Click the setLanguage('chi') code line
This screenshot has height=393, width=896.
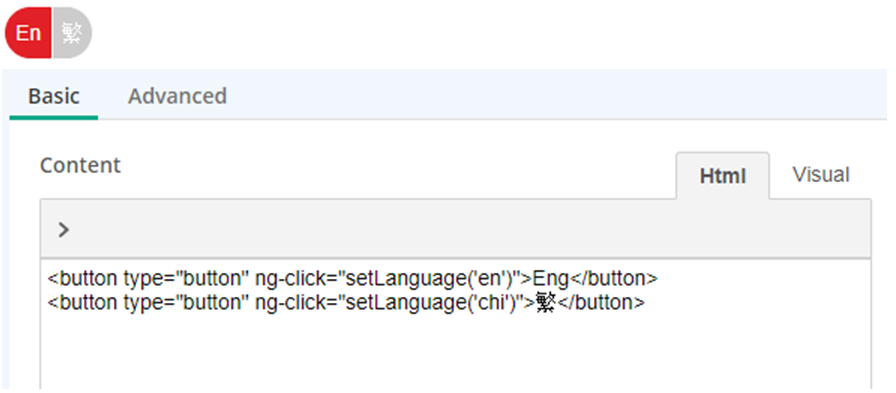tap(346, 303)
